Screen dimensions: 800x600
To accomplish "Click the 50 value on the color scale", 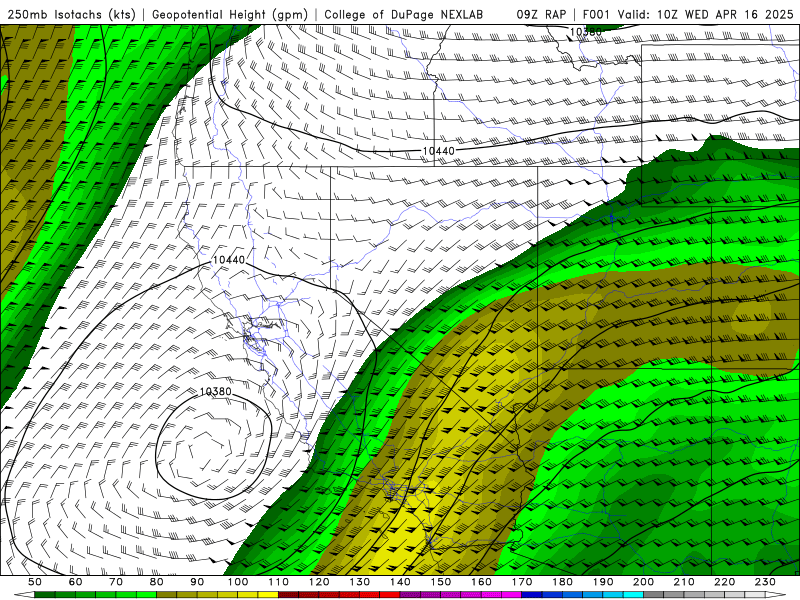I will (35, 582).
